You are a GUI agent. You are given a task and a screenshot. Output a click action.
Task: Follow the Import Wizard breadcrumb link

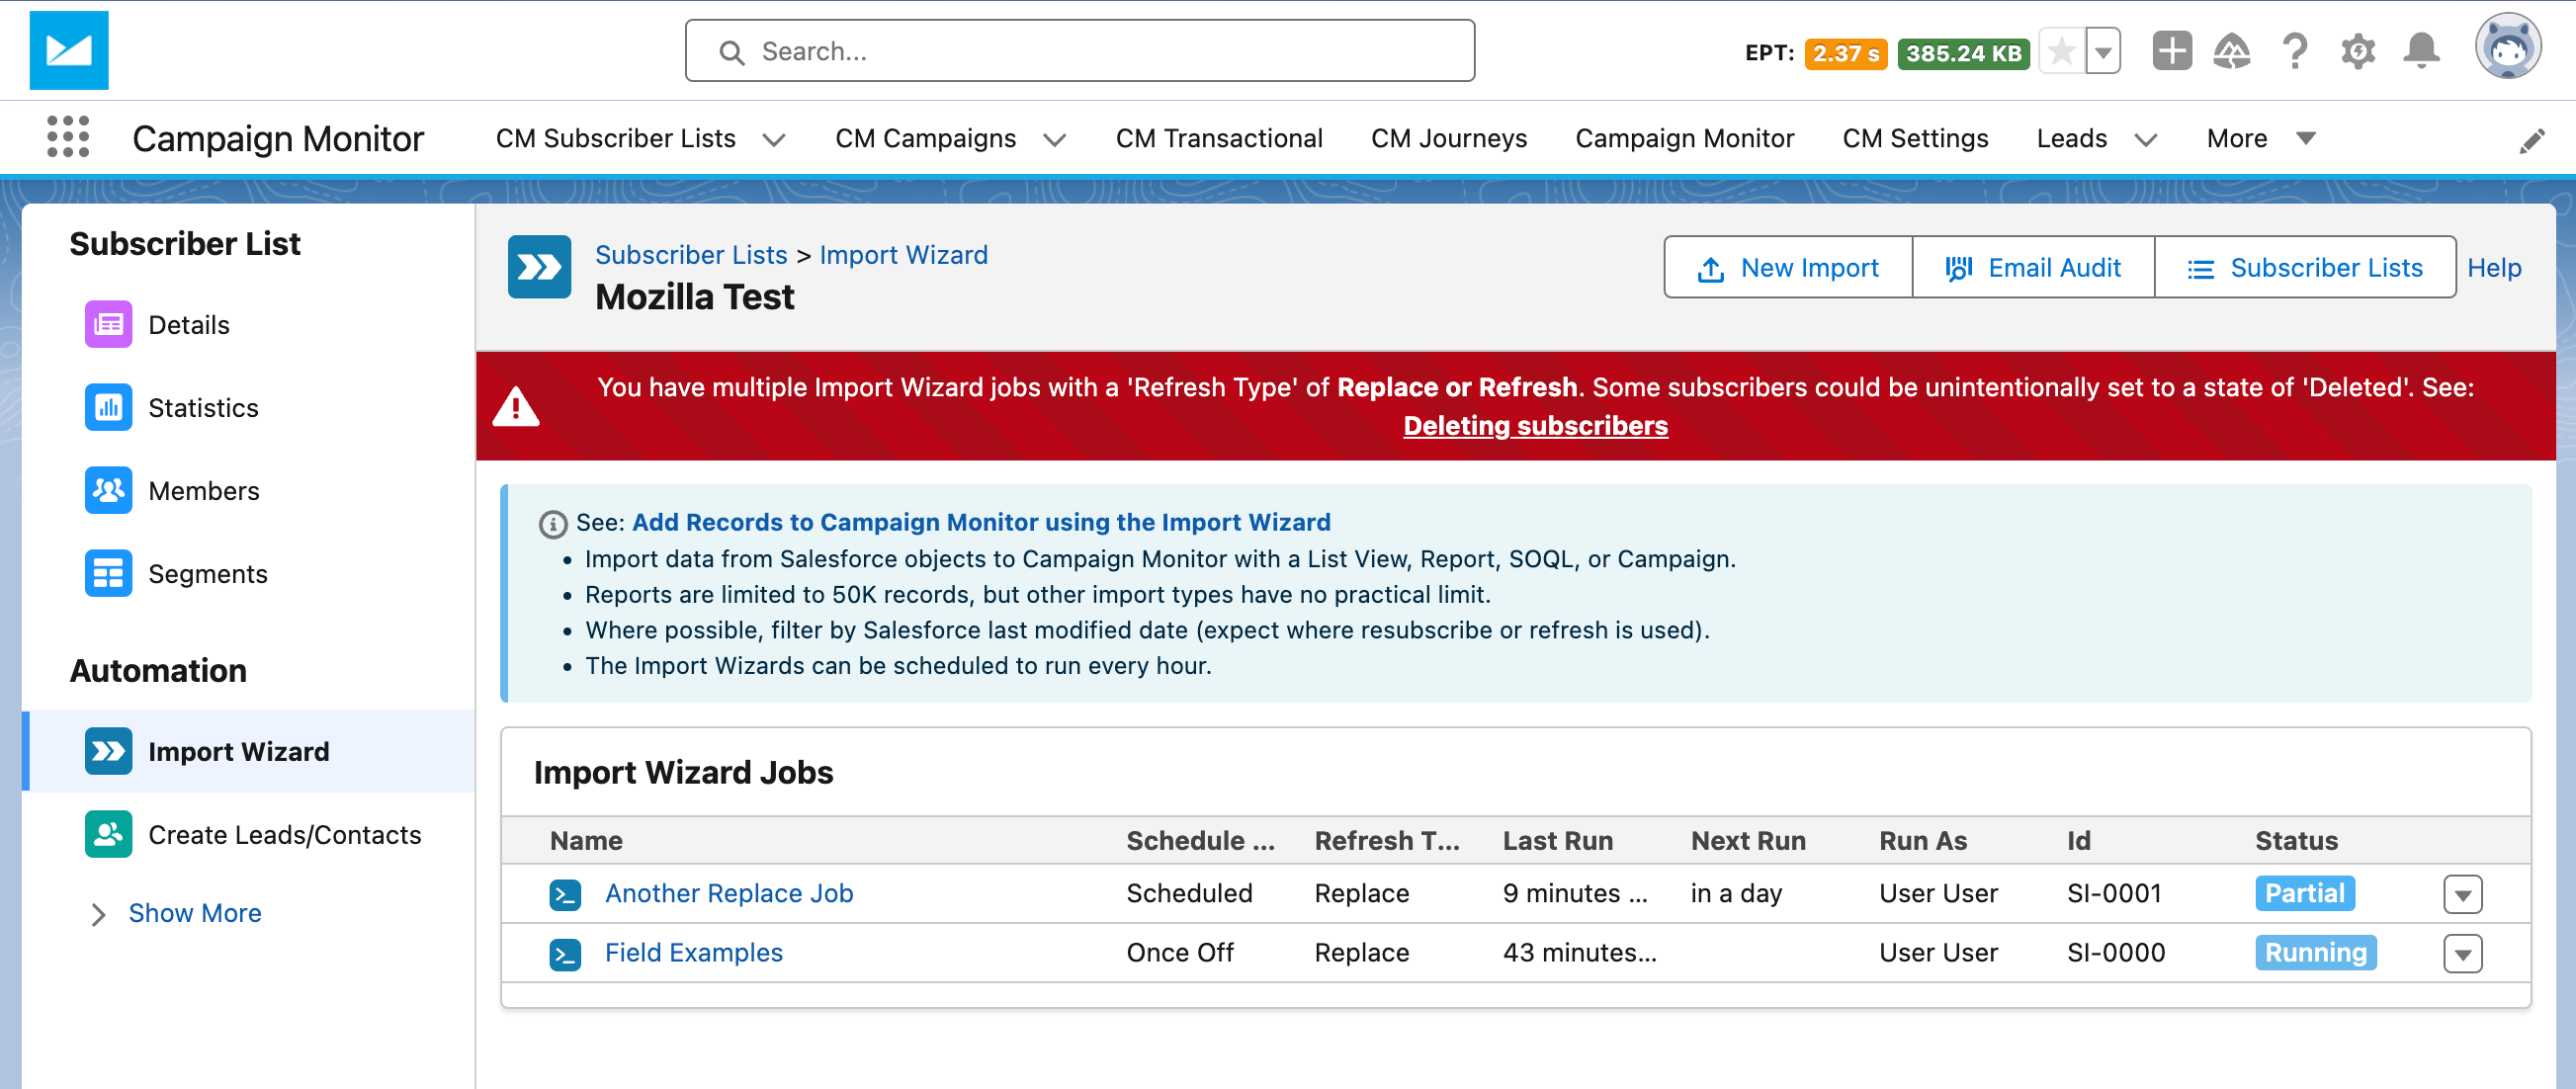click(x=903, y=254)
